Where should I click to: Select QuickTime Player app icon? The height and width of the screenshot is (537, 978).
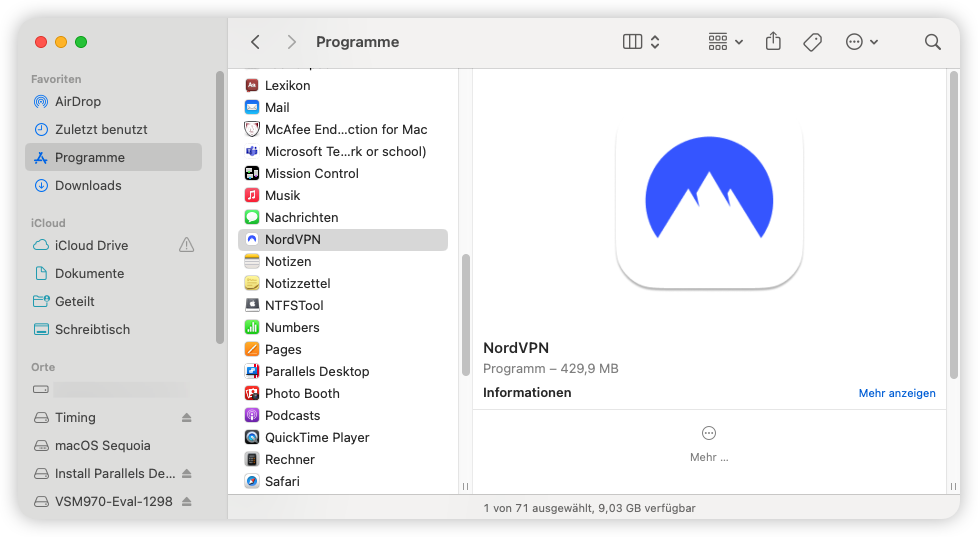click(252, 437)
